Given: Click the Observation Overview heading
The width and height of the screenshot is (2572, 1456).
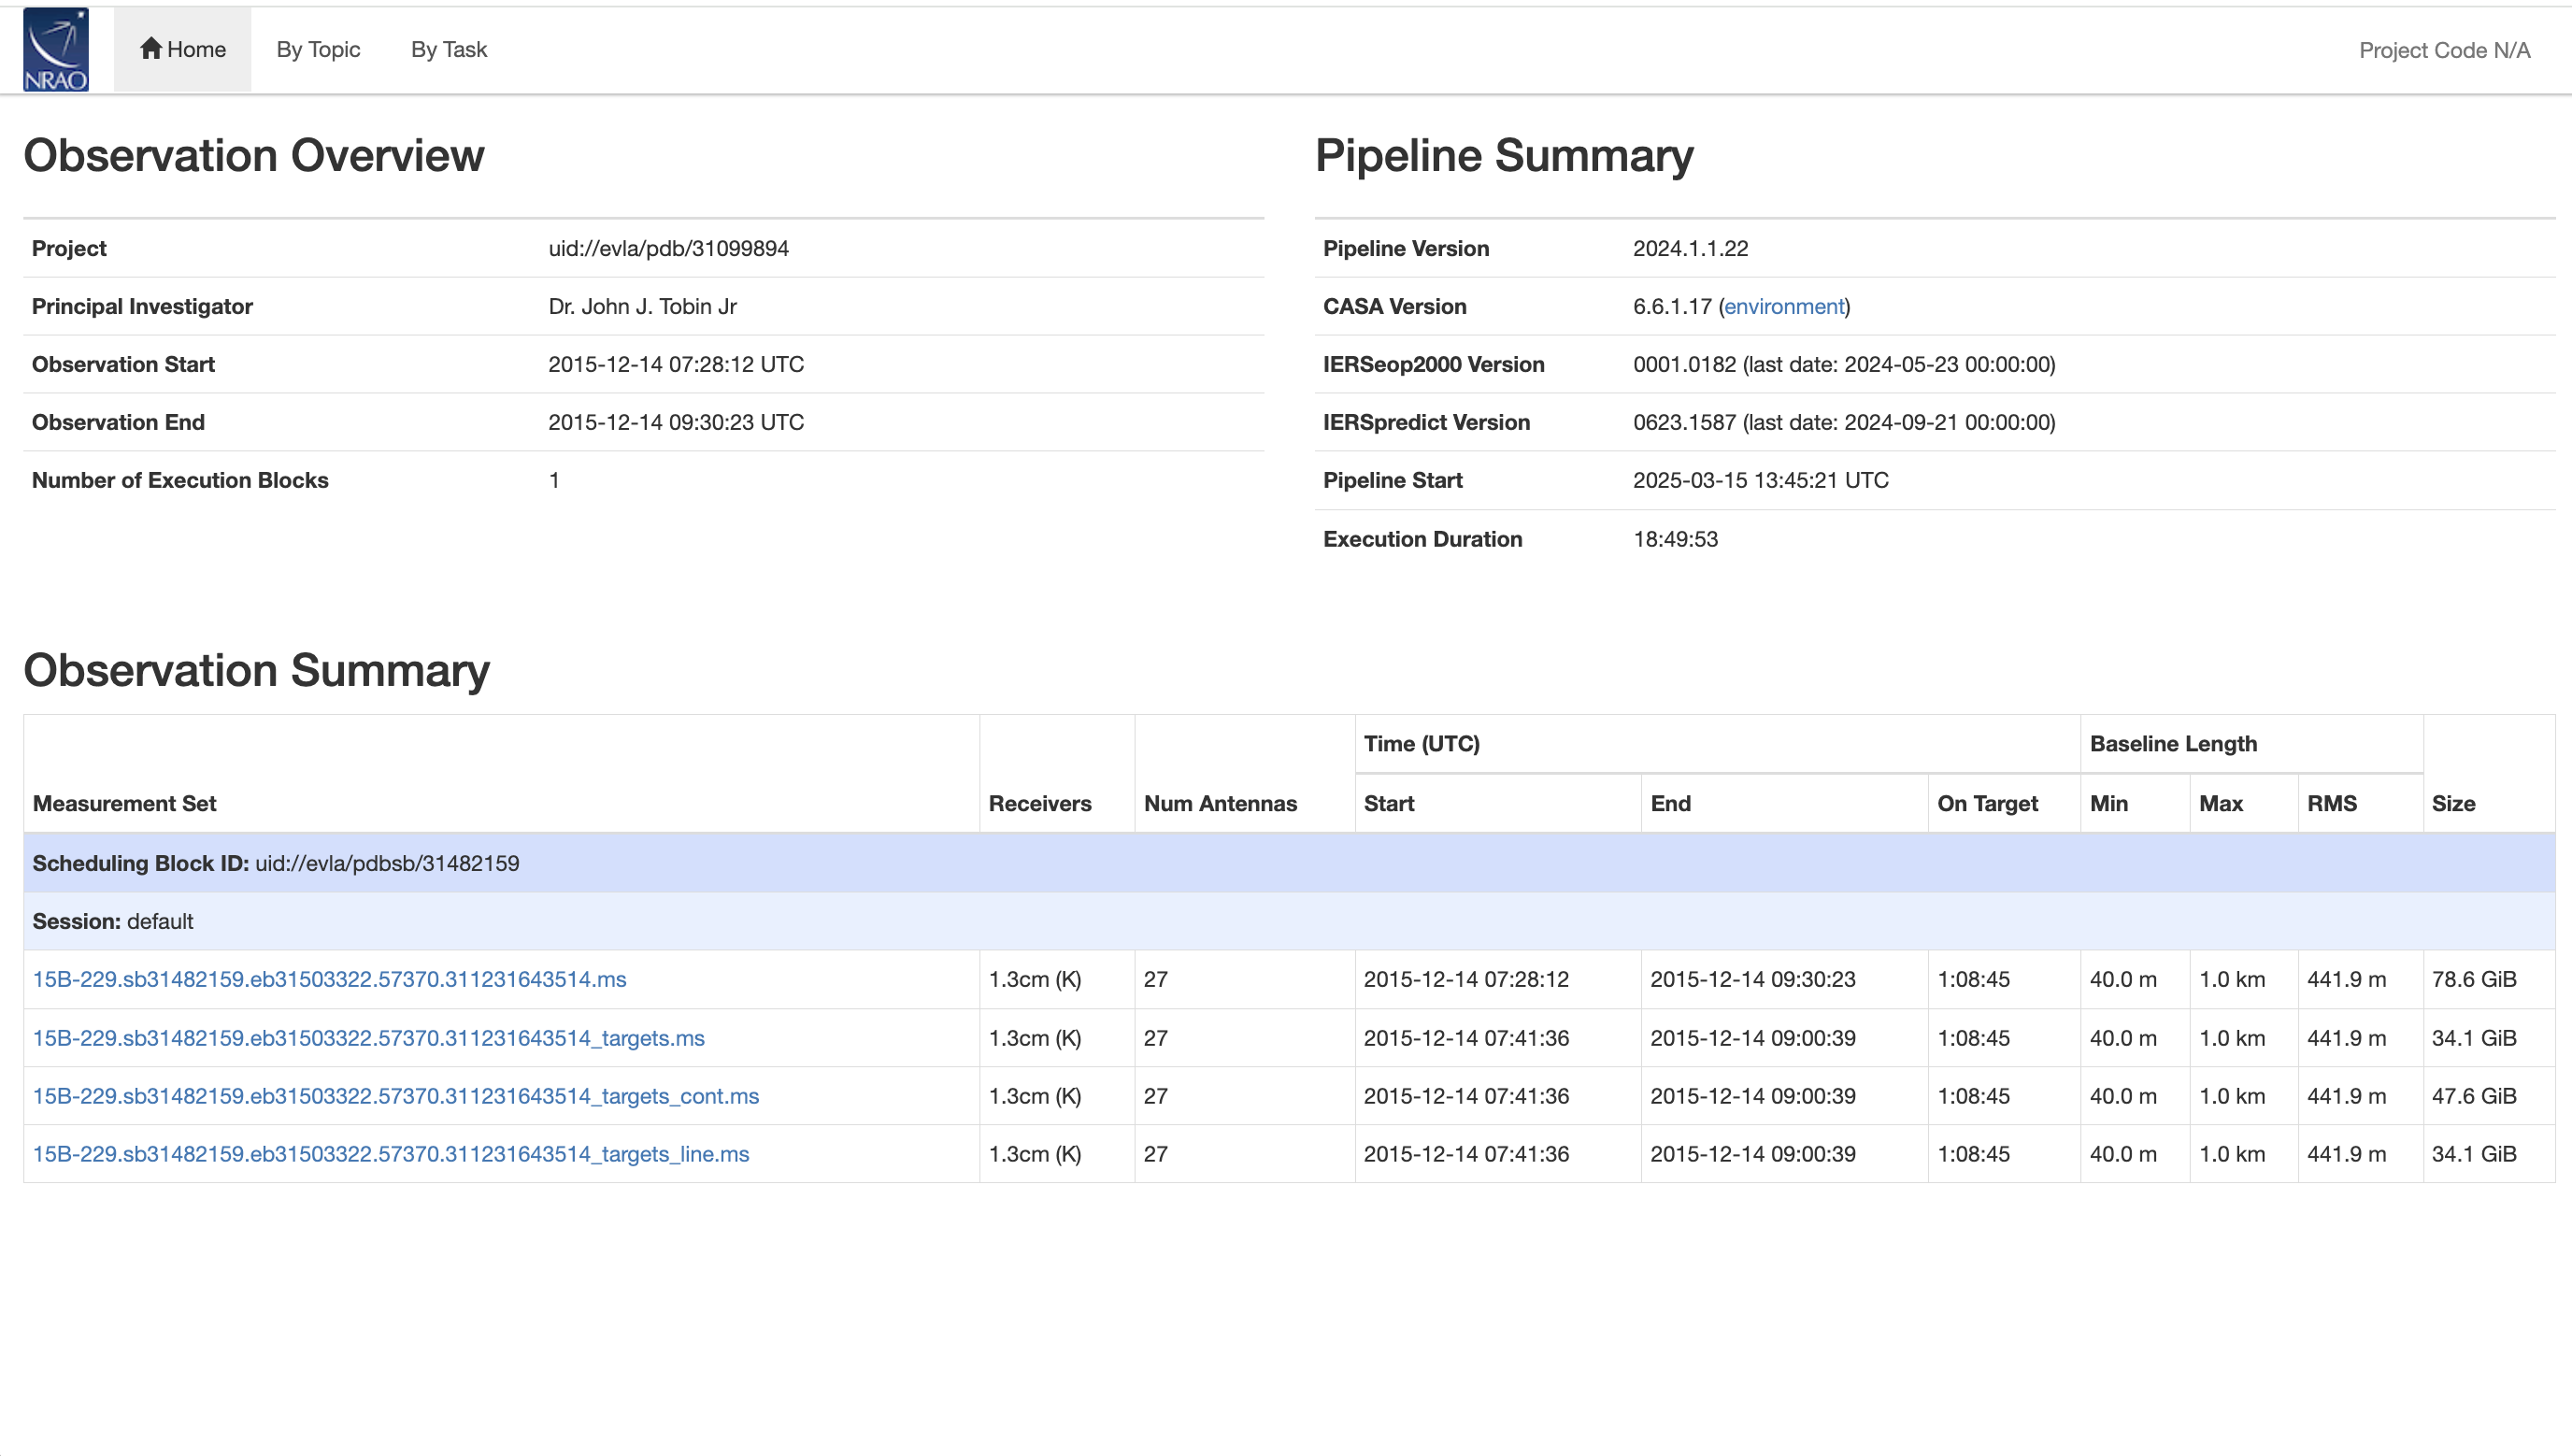Looking at the screenshot, I should pyautogui.click(x=254, y=156).
